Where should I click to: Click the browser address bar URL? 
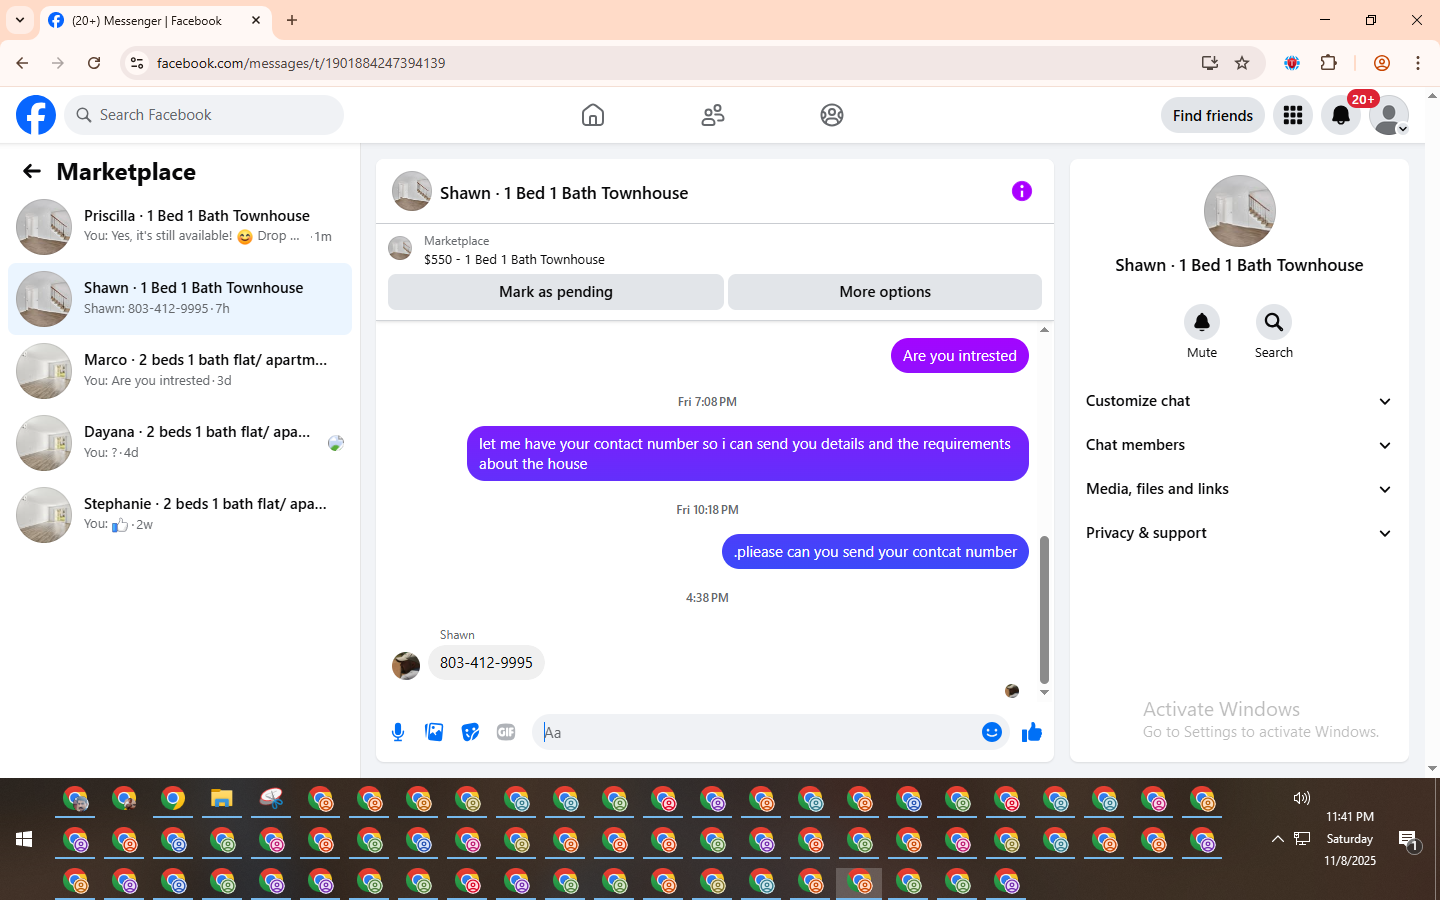pos(300,63)
